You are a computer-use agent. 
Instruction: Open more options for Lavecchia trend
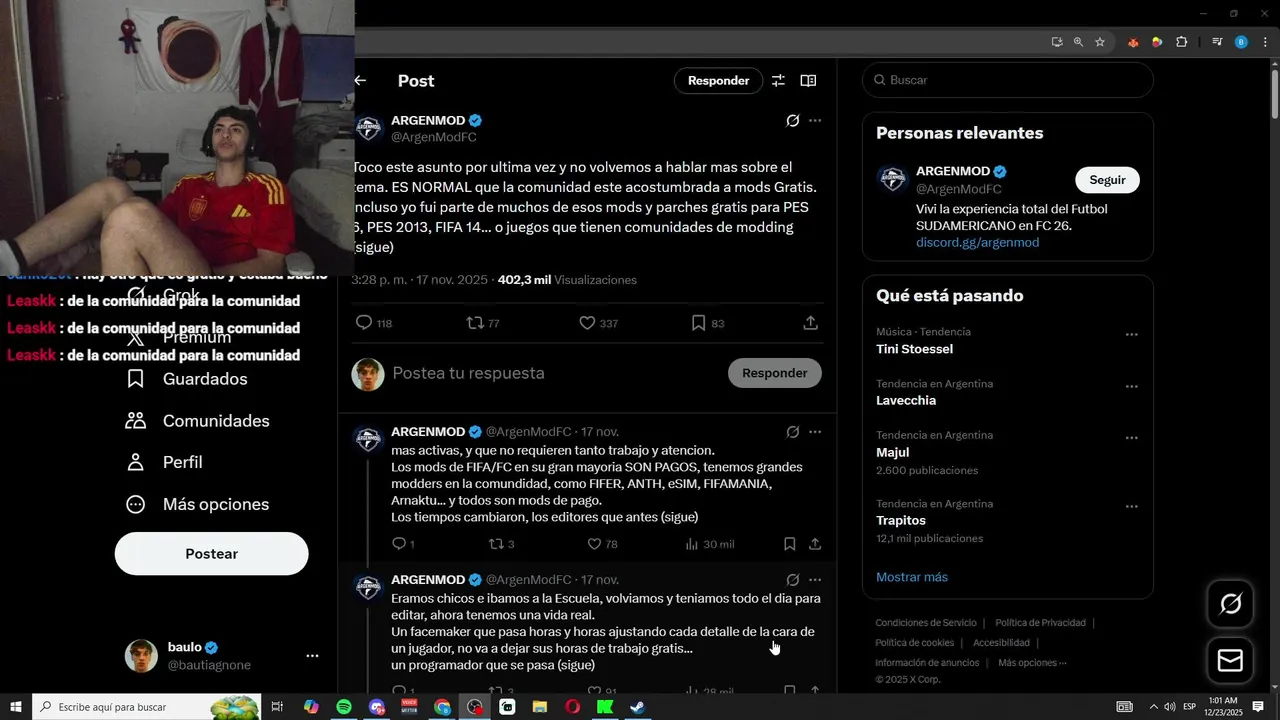tap(1131, 387)
